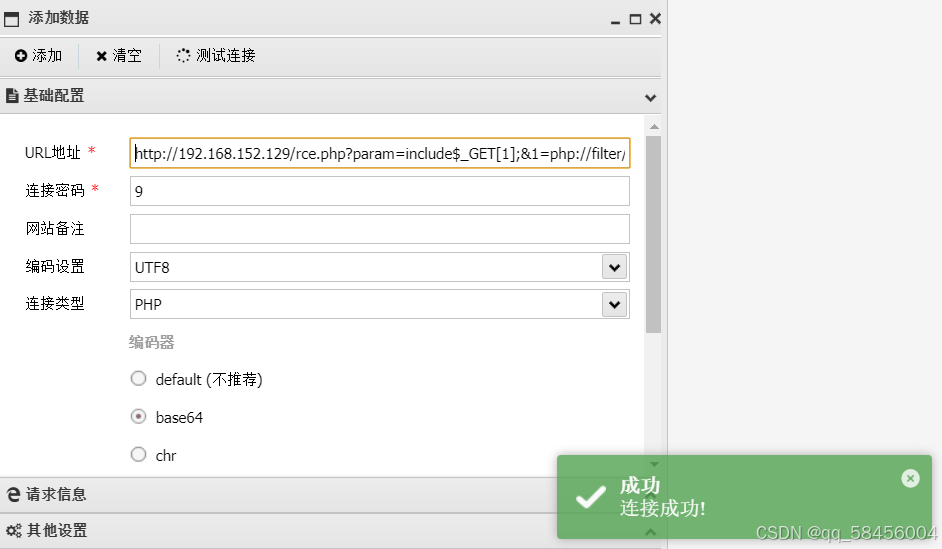Screen dimensions: 942x549
Task: Click the 测试连接 test connection button
Action: [x=216, y=56]
